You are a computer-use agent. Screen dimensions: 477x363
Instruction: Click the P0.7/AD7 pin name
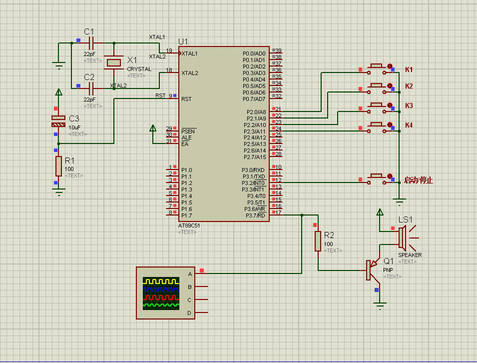[x=254, y=99]
